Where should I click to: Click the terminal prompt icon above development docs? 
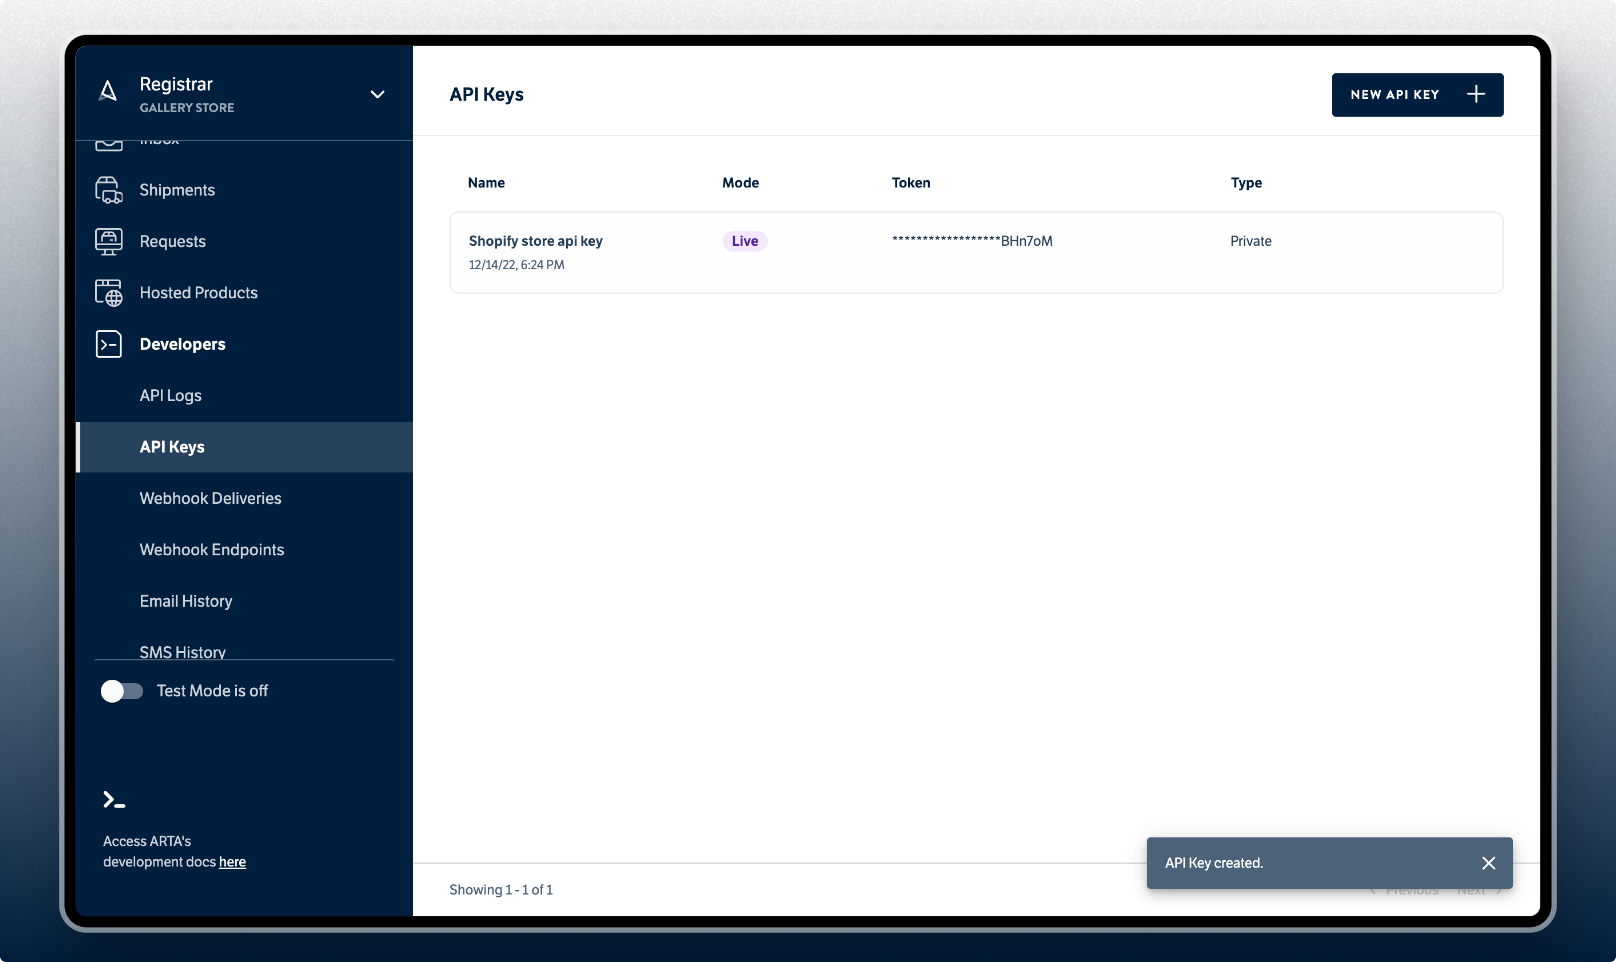(112, 800)
